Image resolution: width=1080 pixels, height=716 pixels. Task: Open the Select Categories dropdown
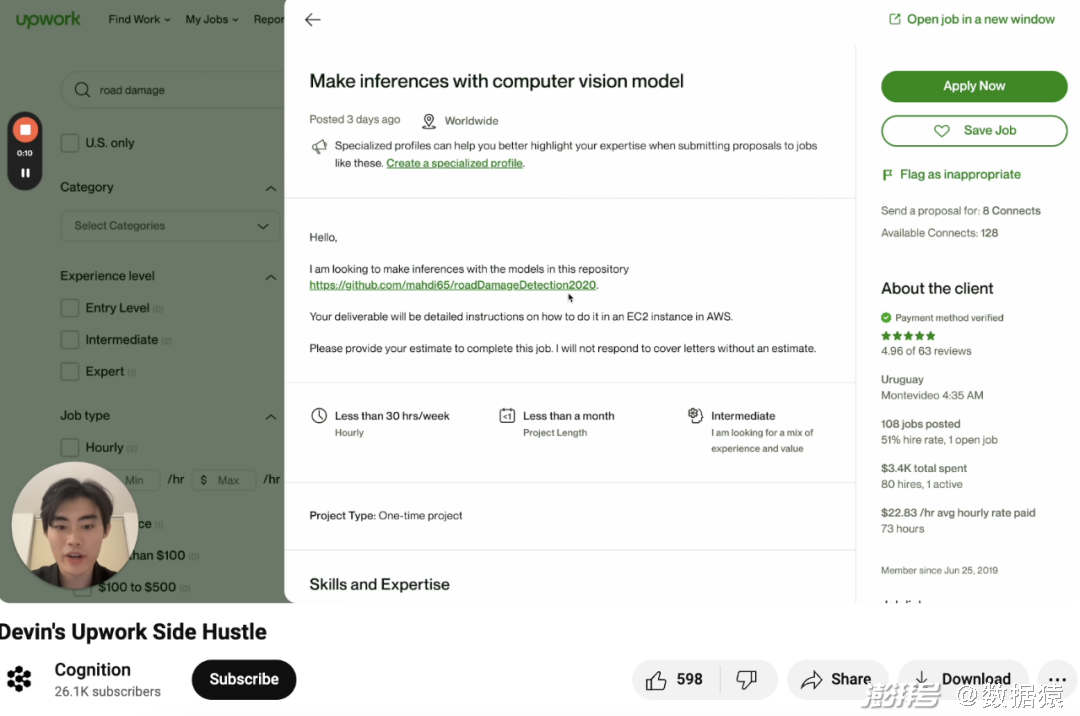pyautogui.click(x=170, y=226)
